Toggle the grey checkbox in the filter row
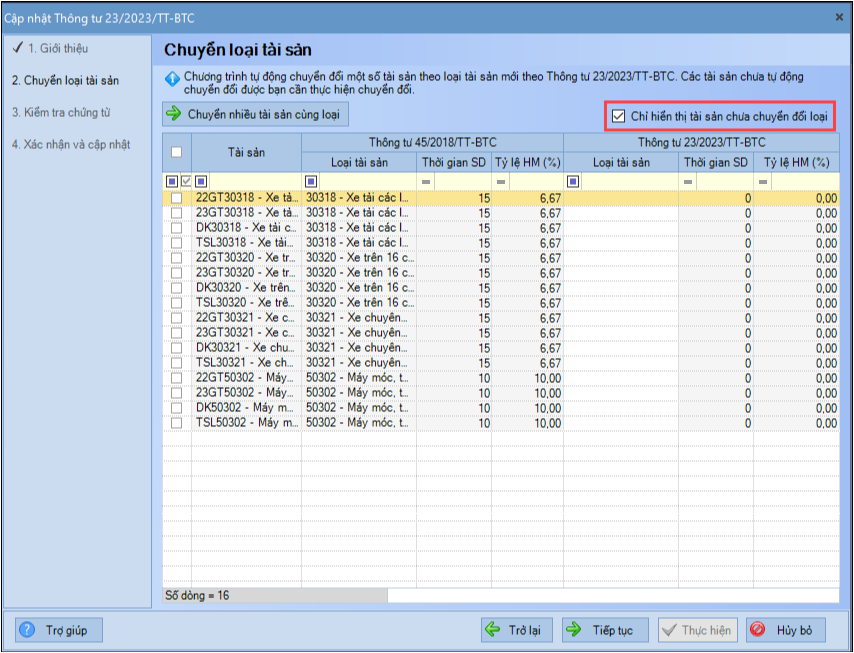This screenshot has width=854, height=653. 186,181
